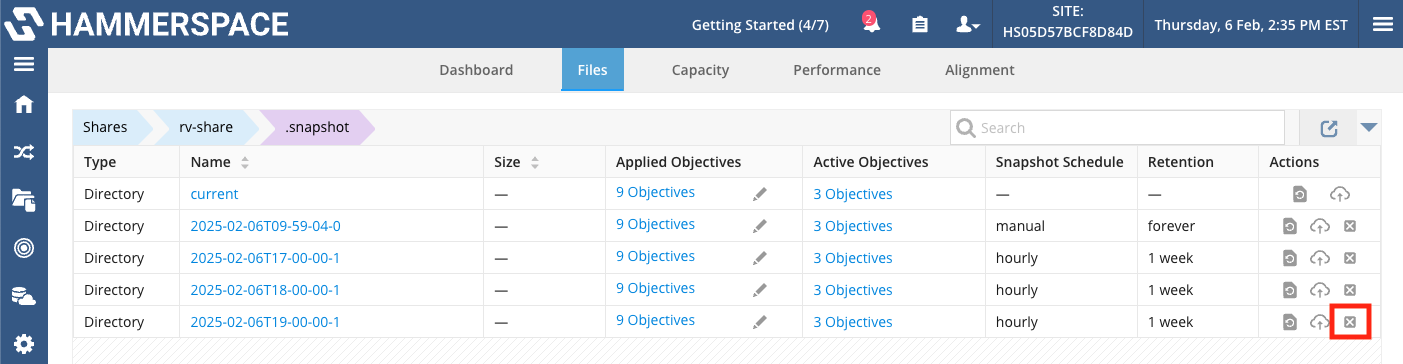Cloud upload icon for 19-00-00-1 snapshot
Viewport: 1403px width, 364px height.
(1320, 322)
